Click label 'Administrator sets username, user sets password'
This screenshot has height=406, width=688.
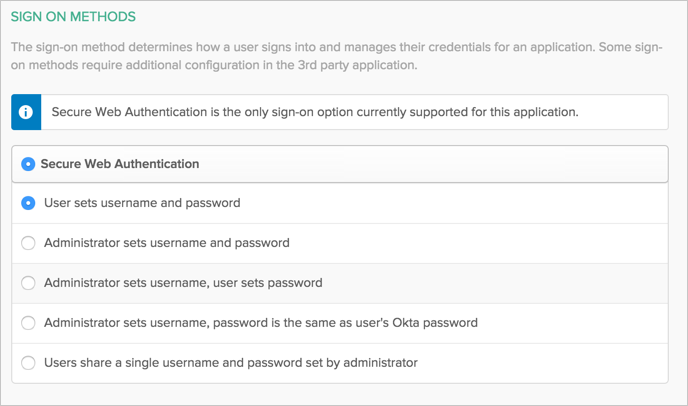point(183,283)
